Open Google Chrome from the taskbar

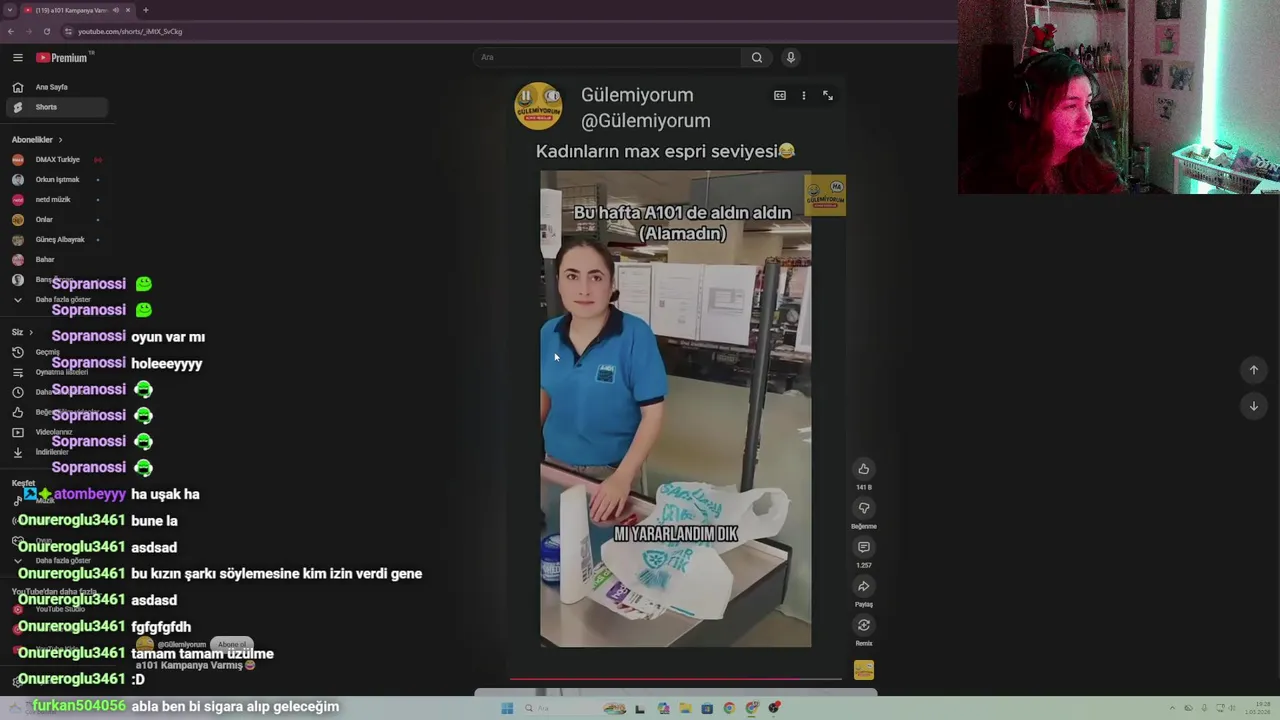click(x=729, y=709)
